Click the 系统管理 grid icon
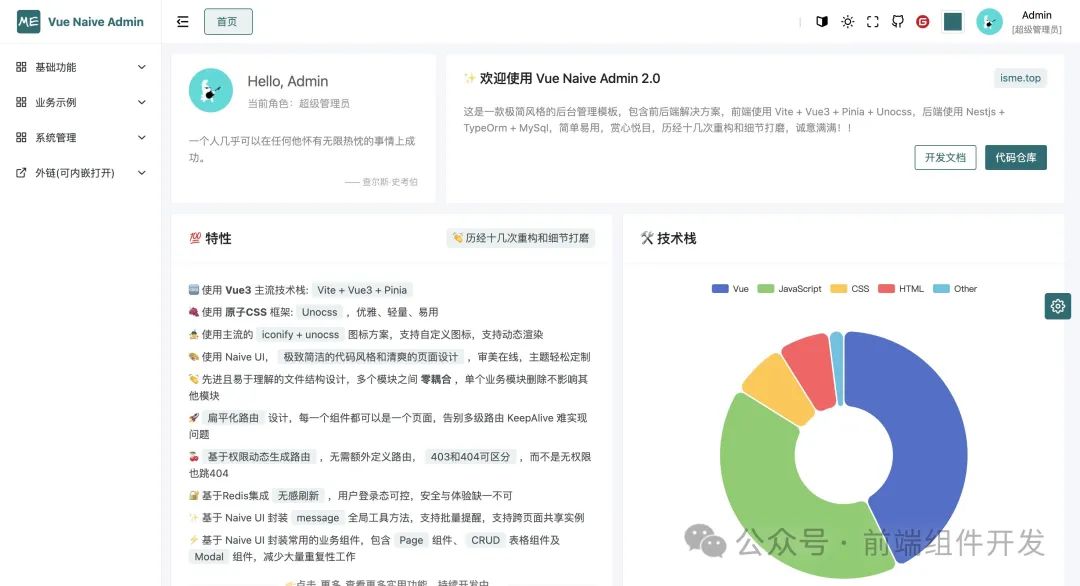The width and height of the screenshot is (1080, 586). coord(21,137)
